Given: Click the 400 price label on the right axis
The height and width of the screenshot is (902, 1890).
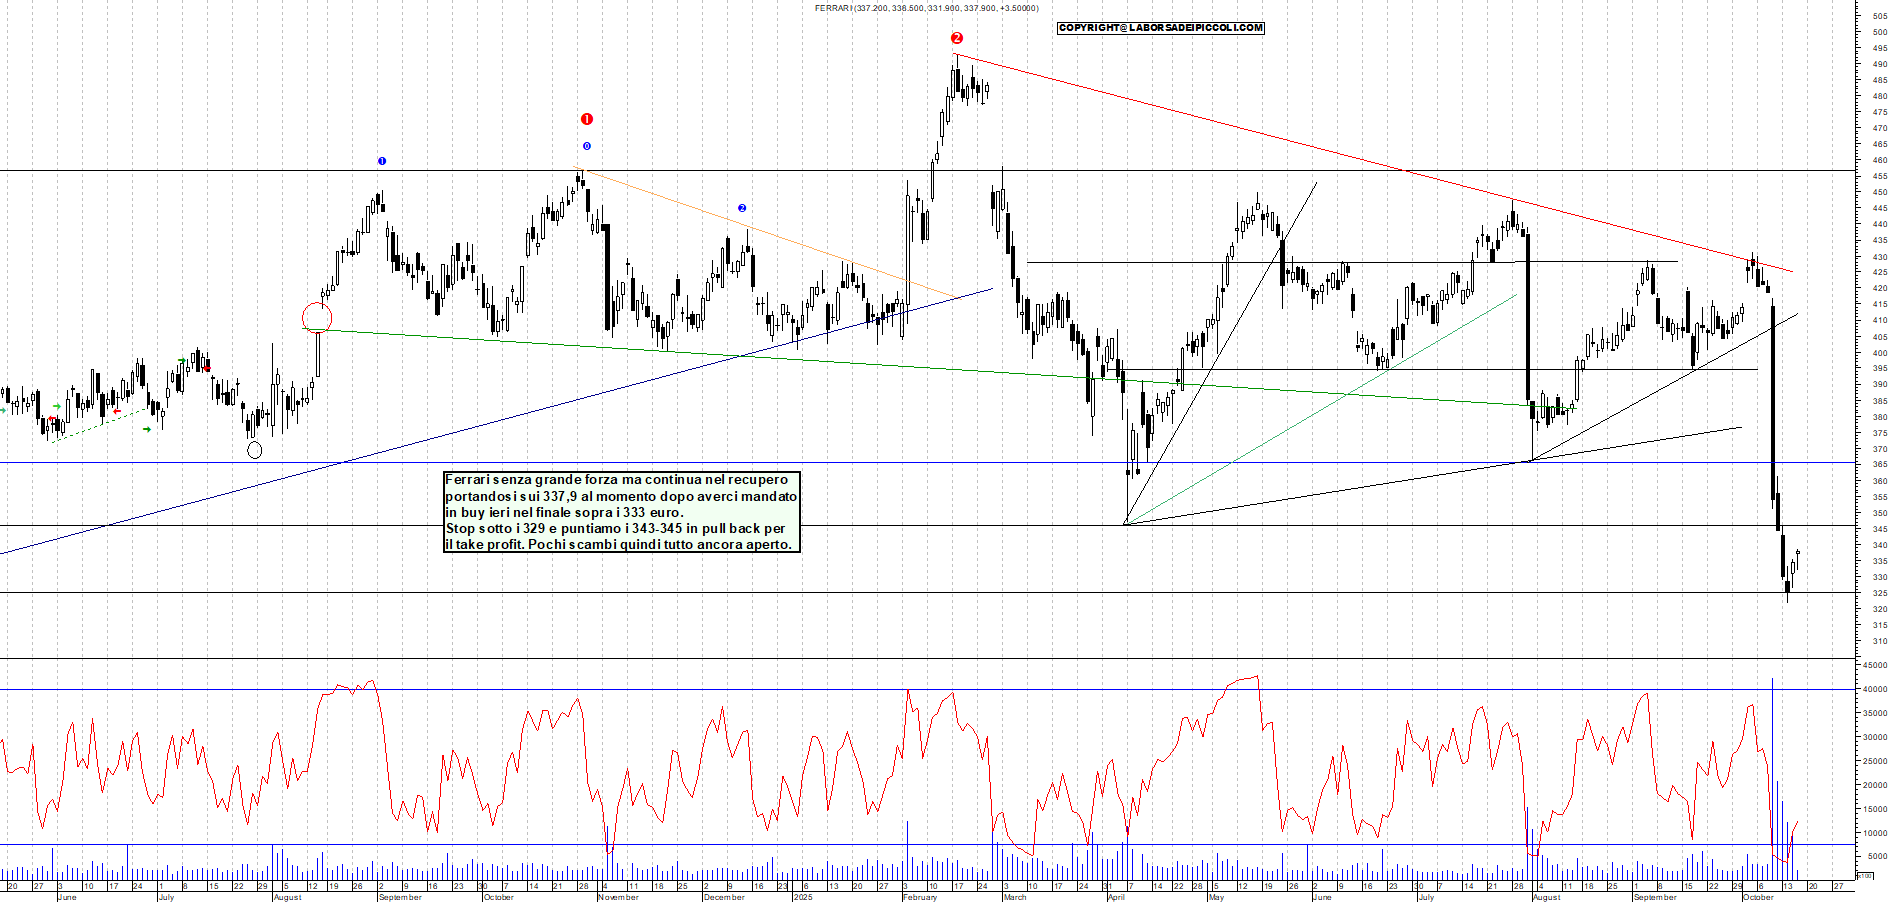Looking at the screenshot, I should click(x=1879, y=352).
